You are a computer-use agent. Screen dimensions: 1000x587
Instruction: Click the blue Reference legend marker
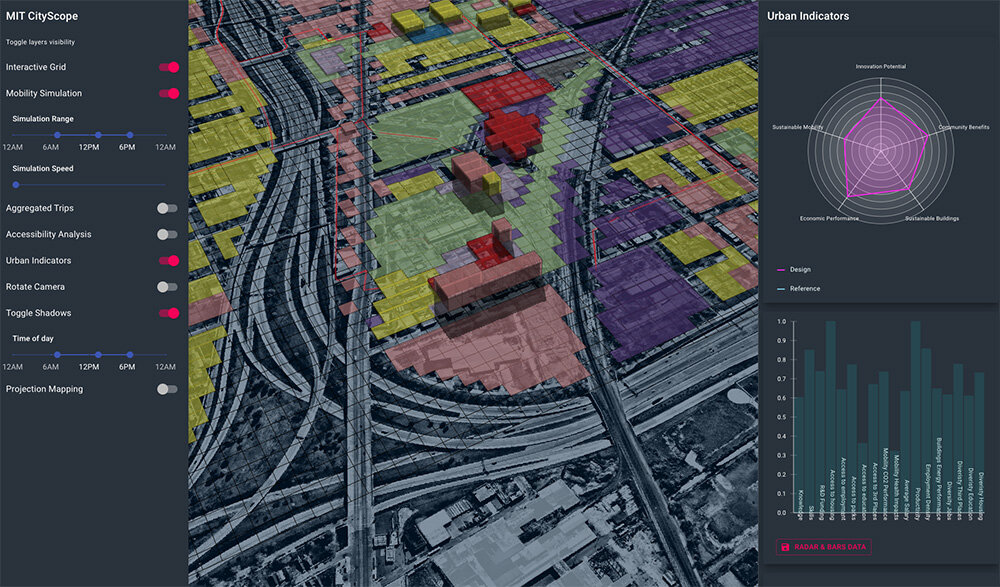pyautogui.click(x=781, y=289)
